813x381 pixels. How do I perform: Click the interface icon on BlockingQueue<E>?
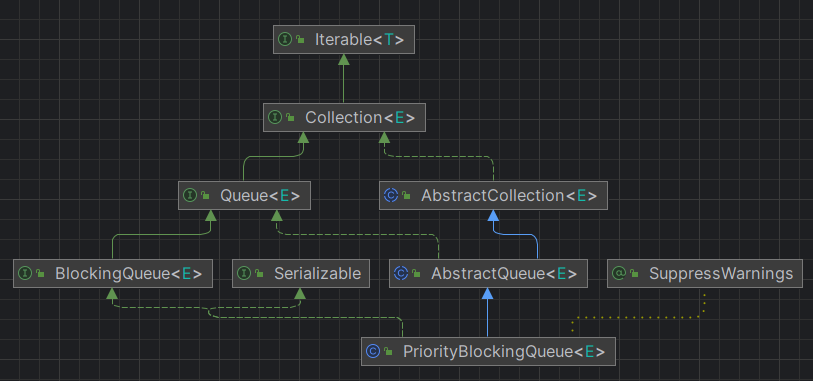pos(25,273)
